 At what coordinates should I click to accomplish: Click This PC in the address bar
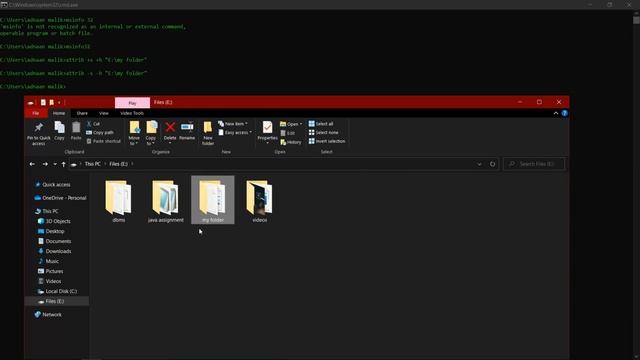pos(93,164)
